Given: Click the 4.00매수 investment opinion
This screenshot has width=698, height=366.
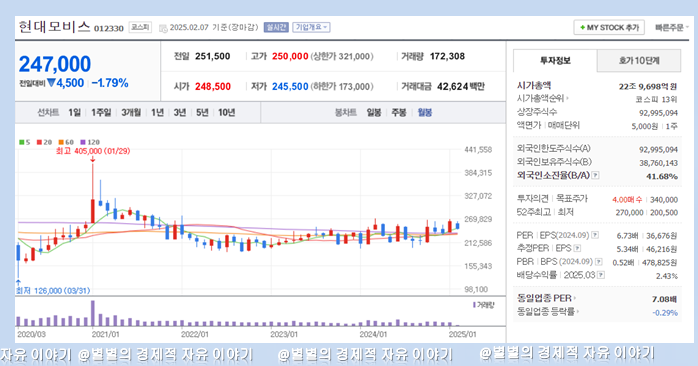Looking at the screenshot, I should [x=627, y=200].
